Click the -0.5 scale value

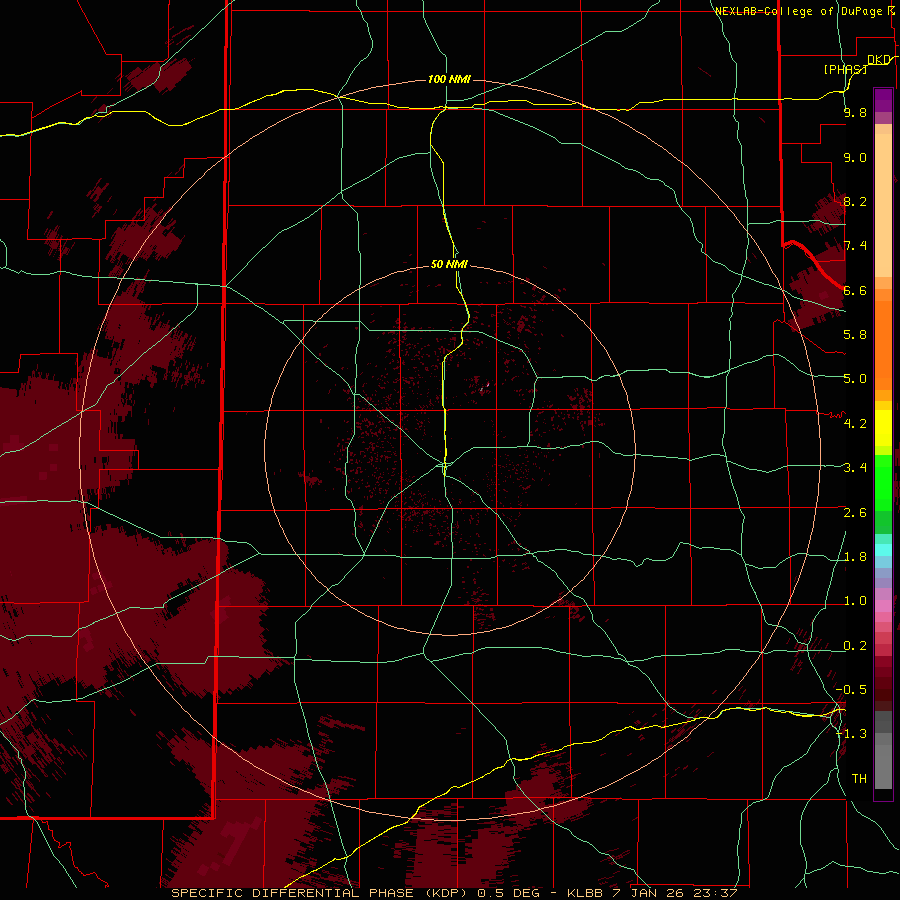click(x=851, y=689)
